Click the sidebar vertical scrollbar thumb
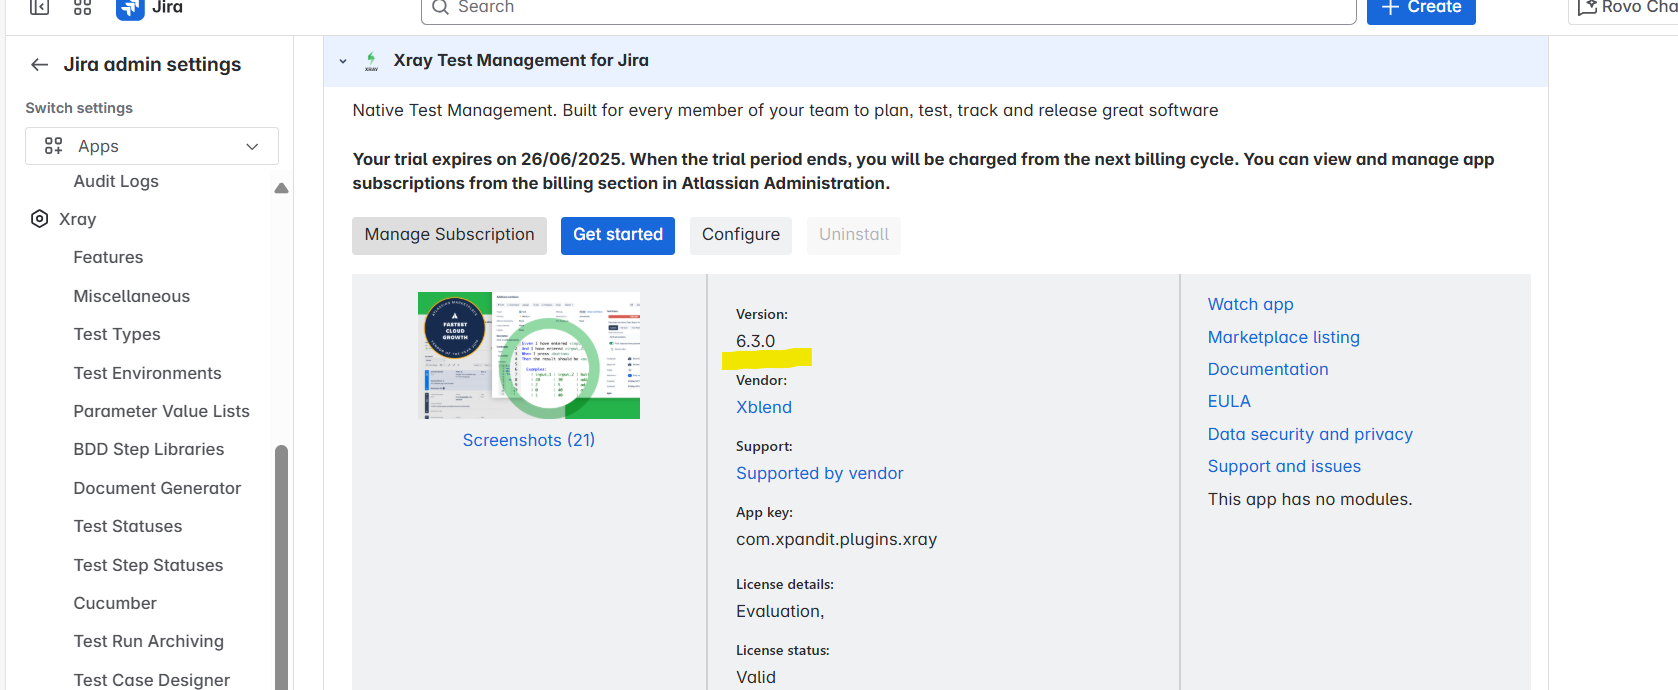Viewport: 1678px width, 690px height. (x=281, y=567)
